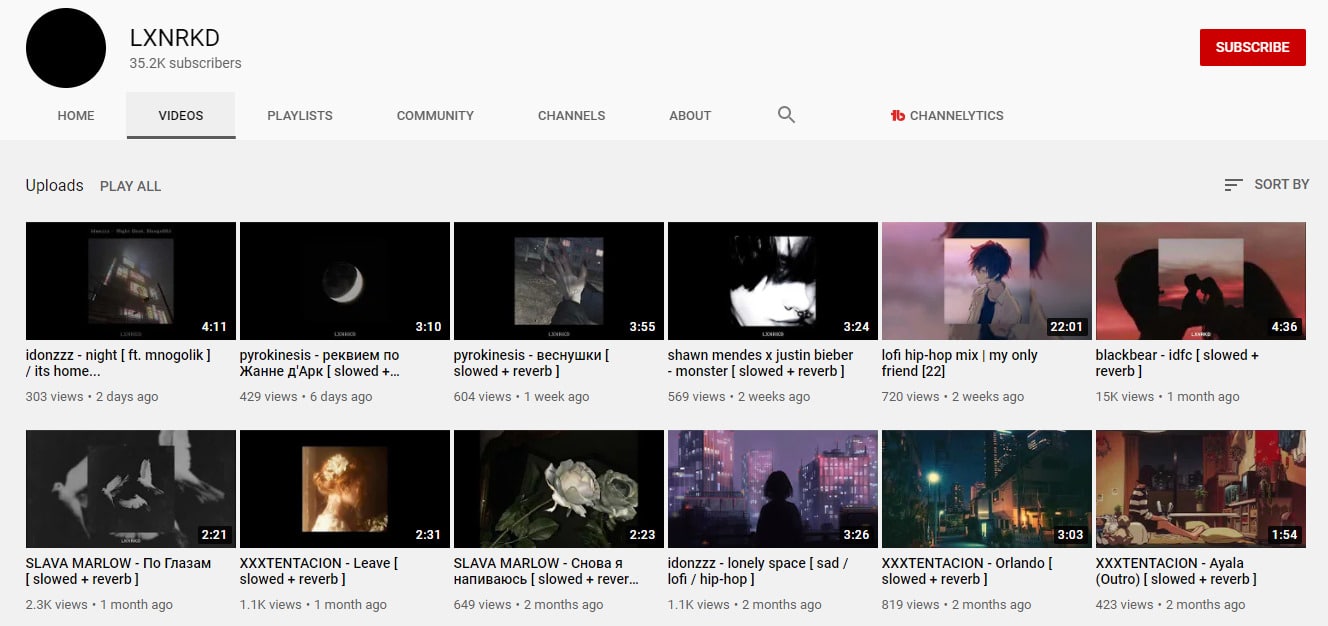Click the 35.2K subscribers text
The image size is (1328, 626).
185,63
